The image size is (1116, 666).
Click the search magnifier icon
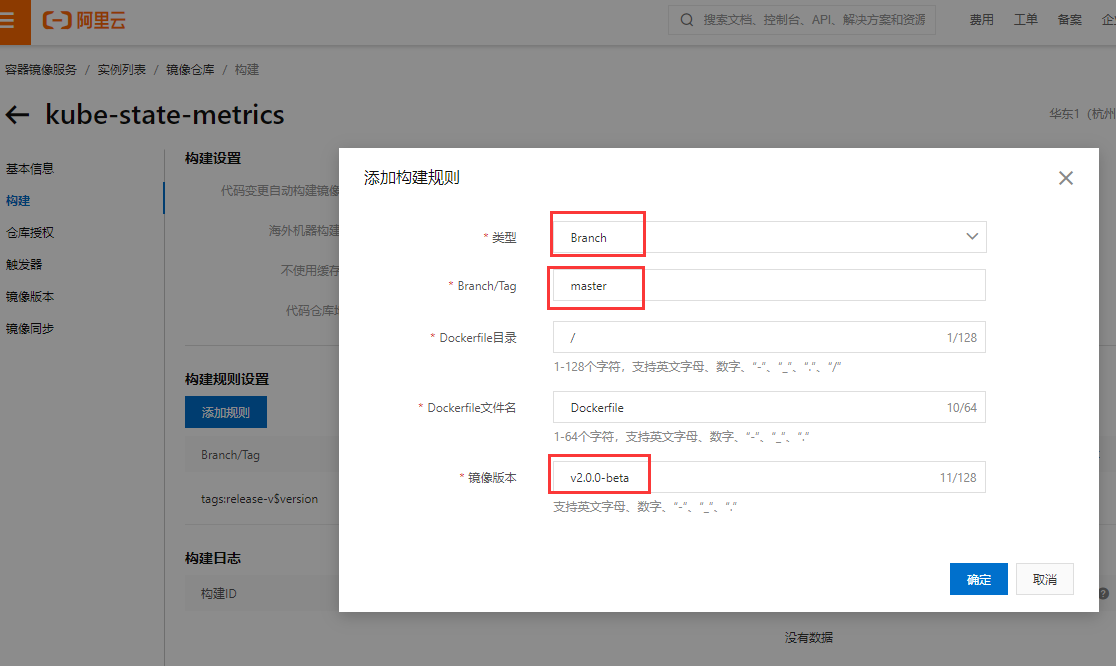686,19
